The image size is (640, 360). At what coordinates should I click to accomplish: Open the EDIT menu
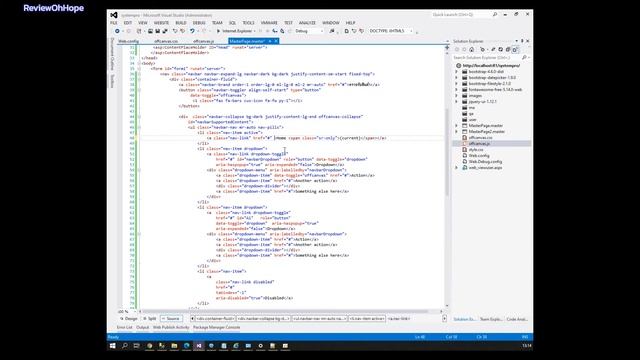click(128, 23)
